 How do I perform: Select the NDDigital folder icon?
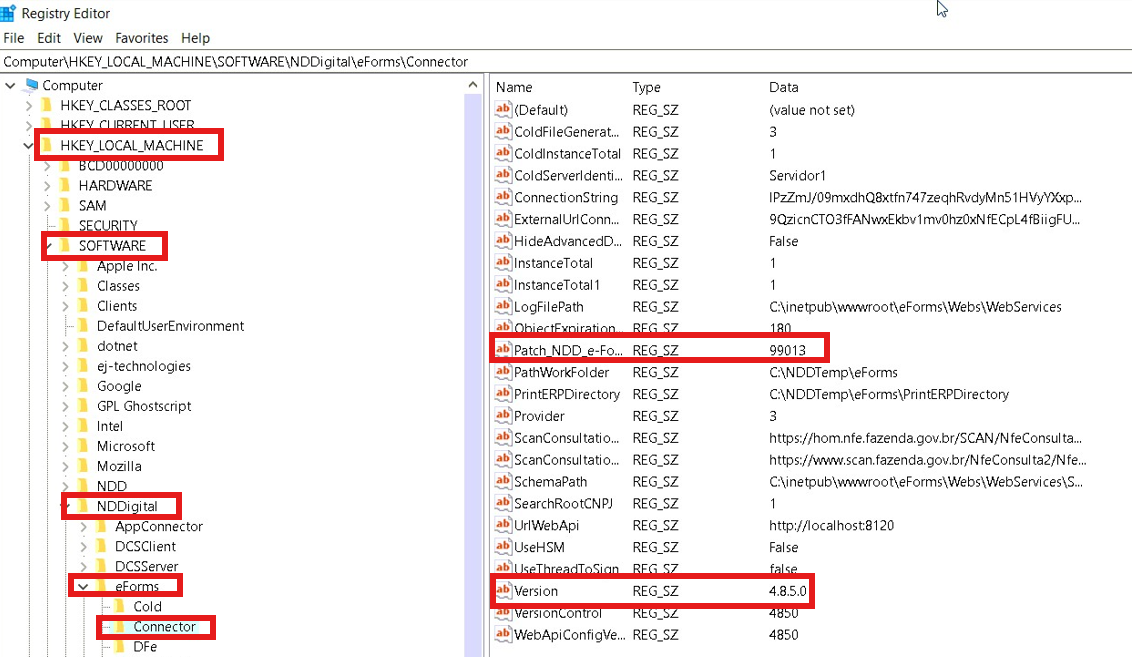84,506
